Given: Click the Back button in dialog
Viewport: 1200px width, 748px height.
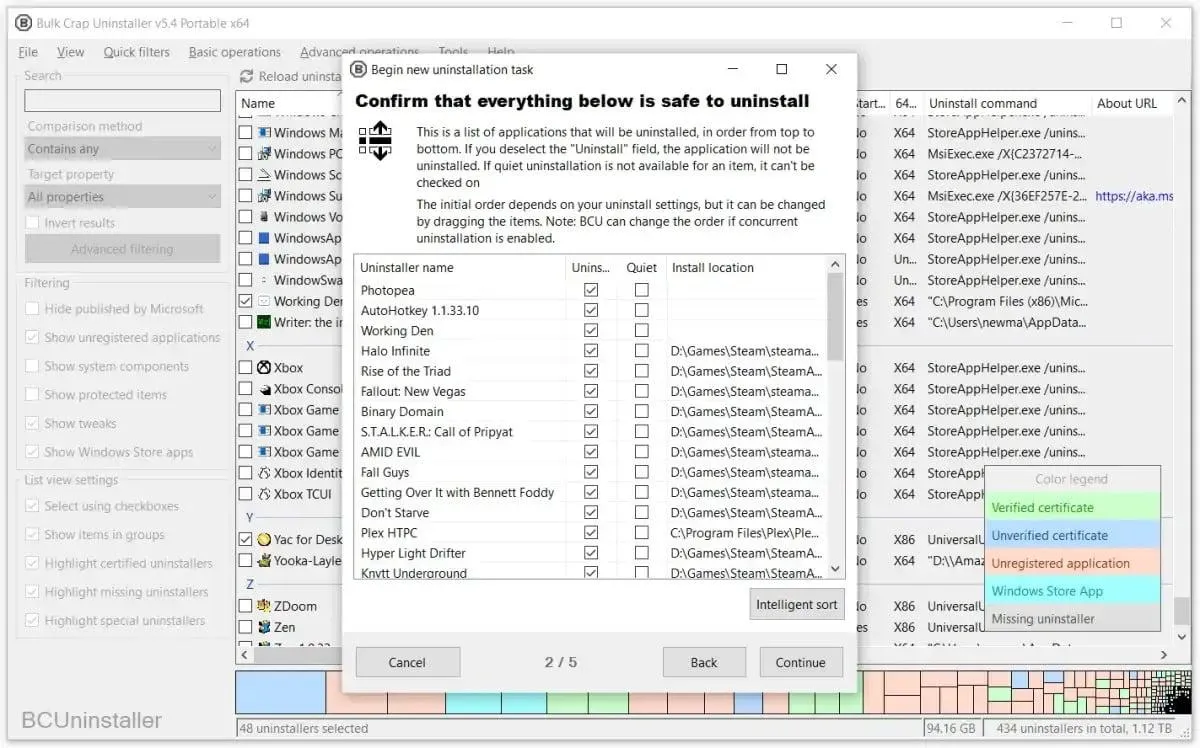Looking at the screenshot, I should tap(704, 662).
